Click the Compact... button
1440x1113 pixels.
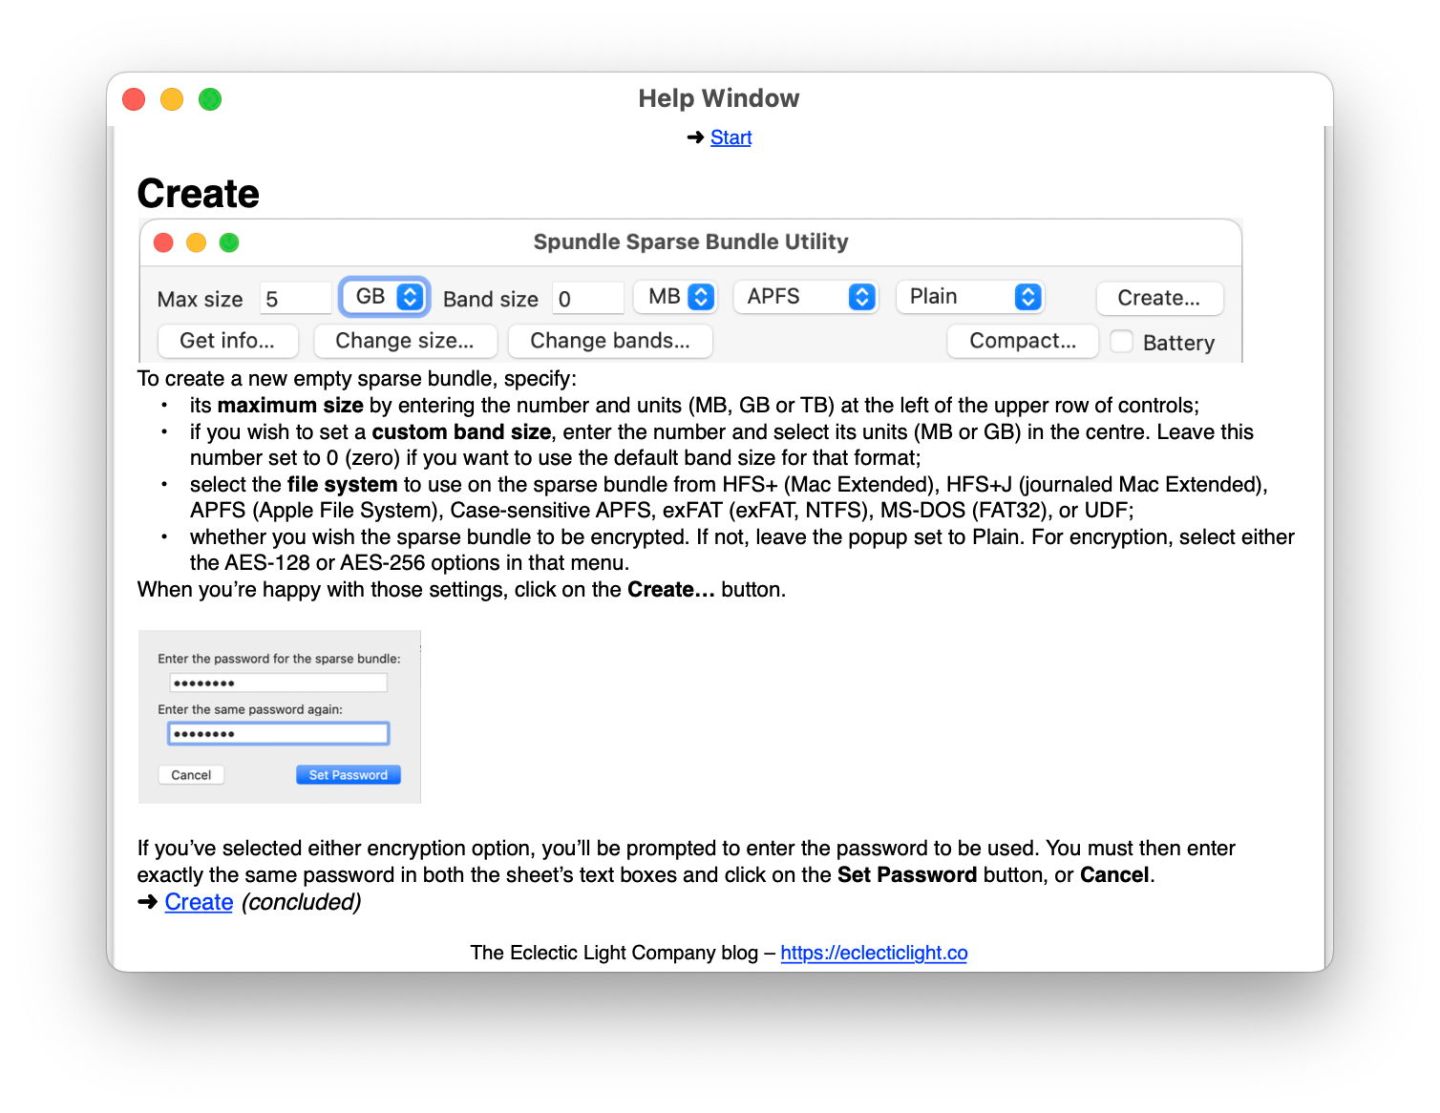[x=1022, y=341]
